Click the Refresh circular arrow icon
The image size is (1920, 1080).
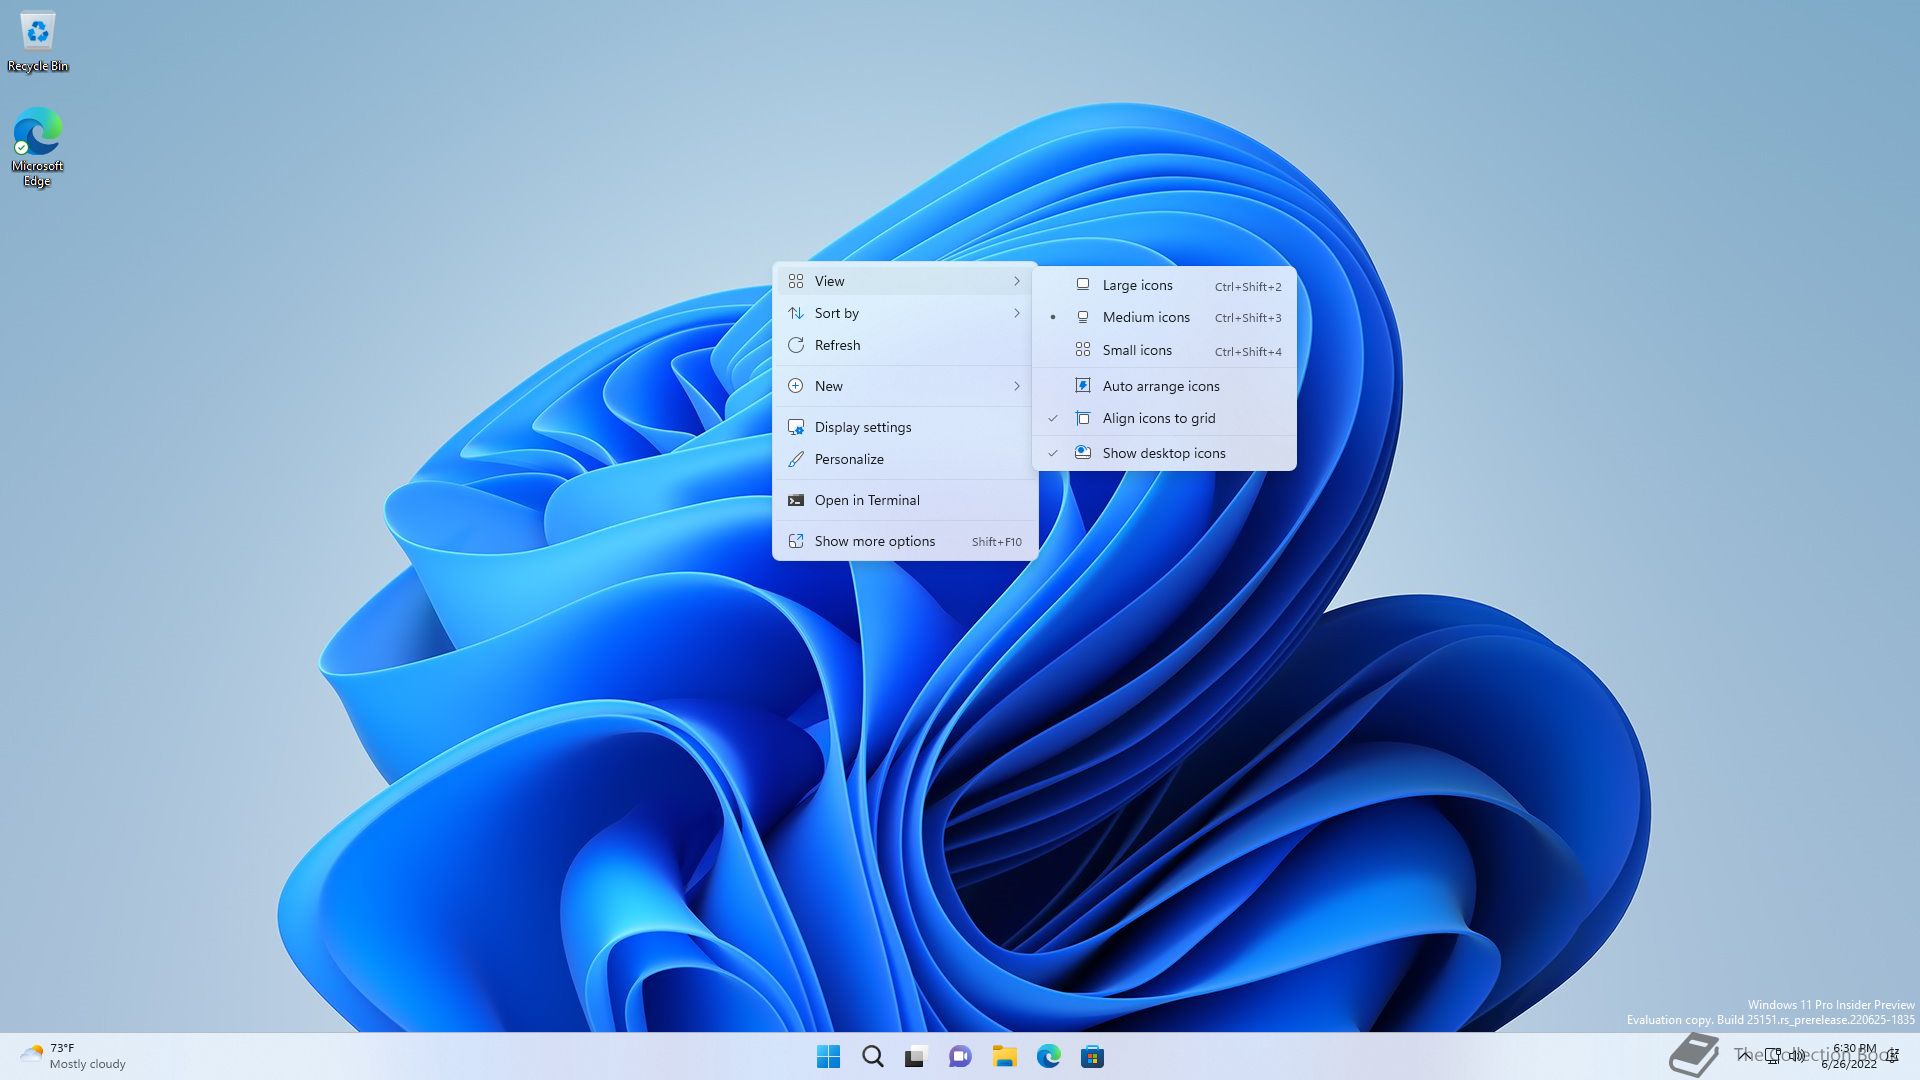[x=796, y=345]
